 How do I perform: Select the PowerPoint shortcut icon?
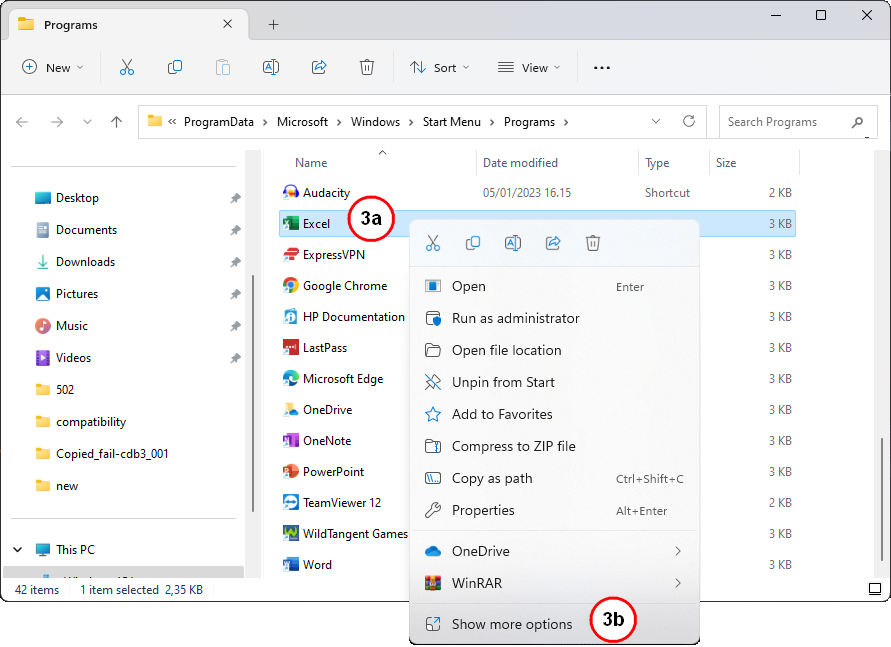(290, 471)
